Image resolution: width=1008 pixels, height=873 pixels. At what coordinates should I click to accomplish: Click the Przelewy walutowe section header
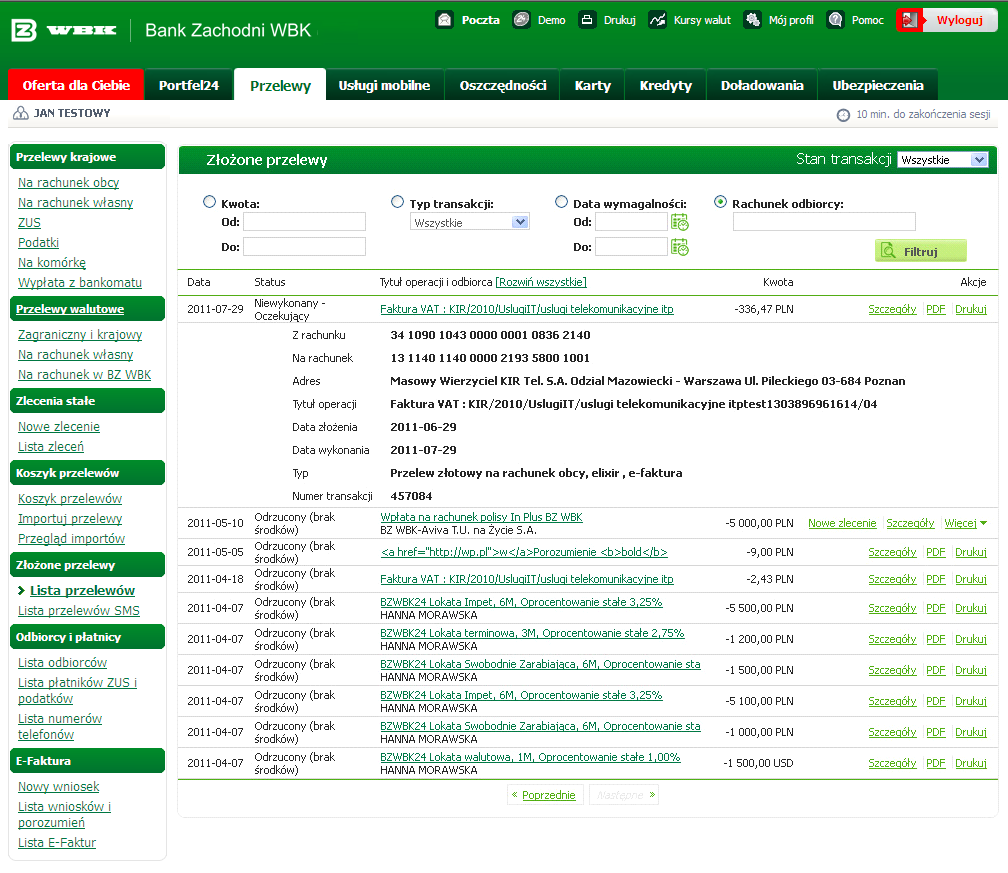coord(87,309)
